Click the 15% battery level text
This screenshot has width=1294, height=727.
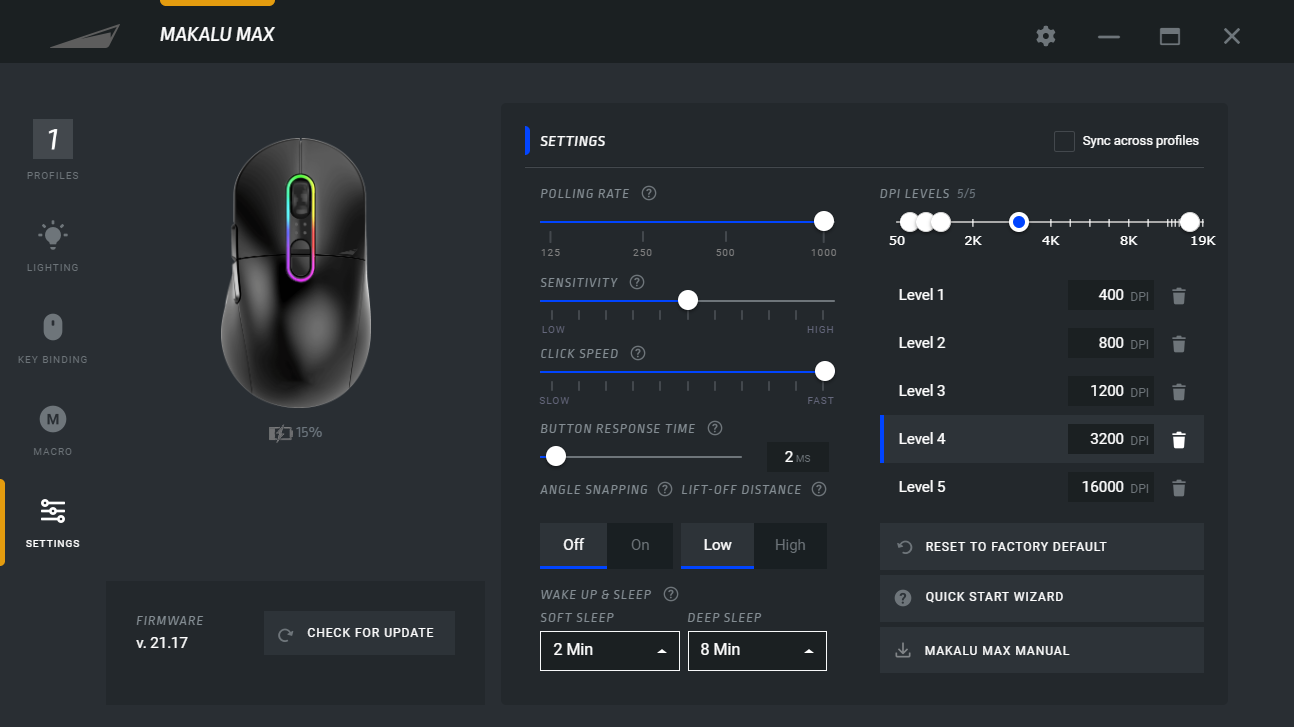(x=309, y=433)
